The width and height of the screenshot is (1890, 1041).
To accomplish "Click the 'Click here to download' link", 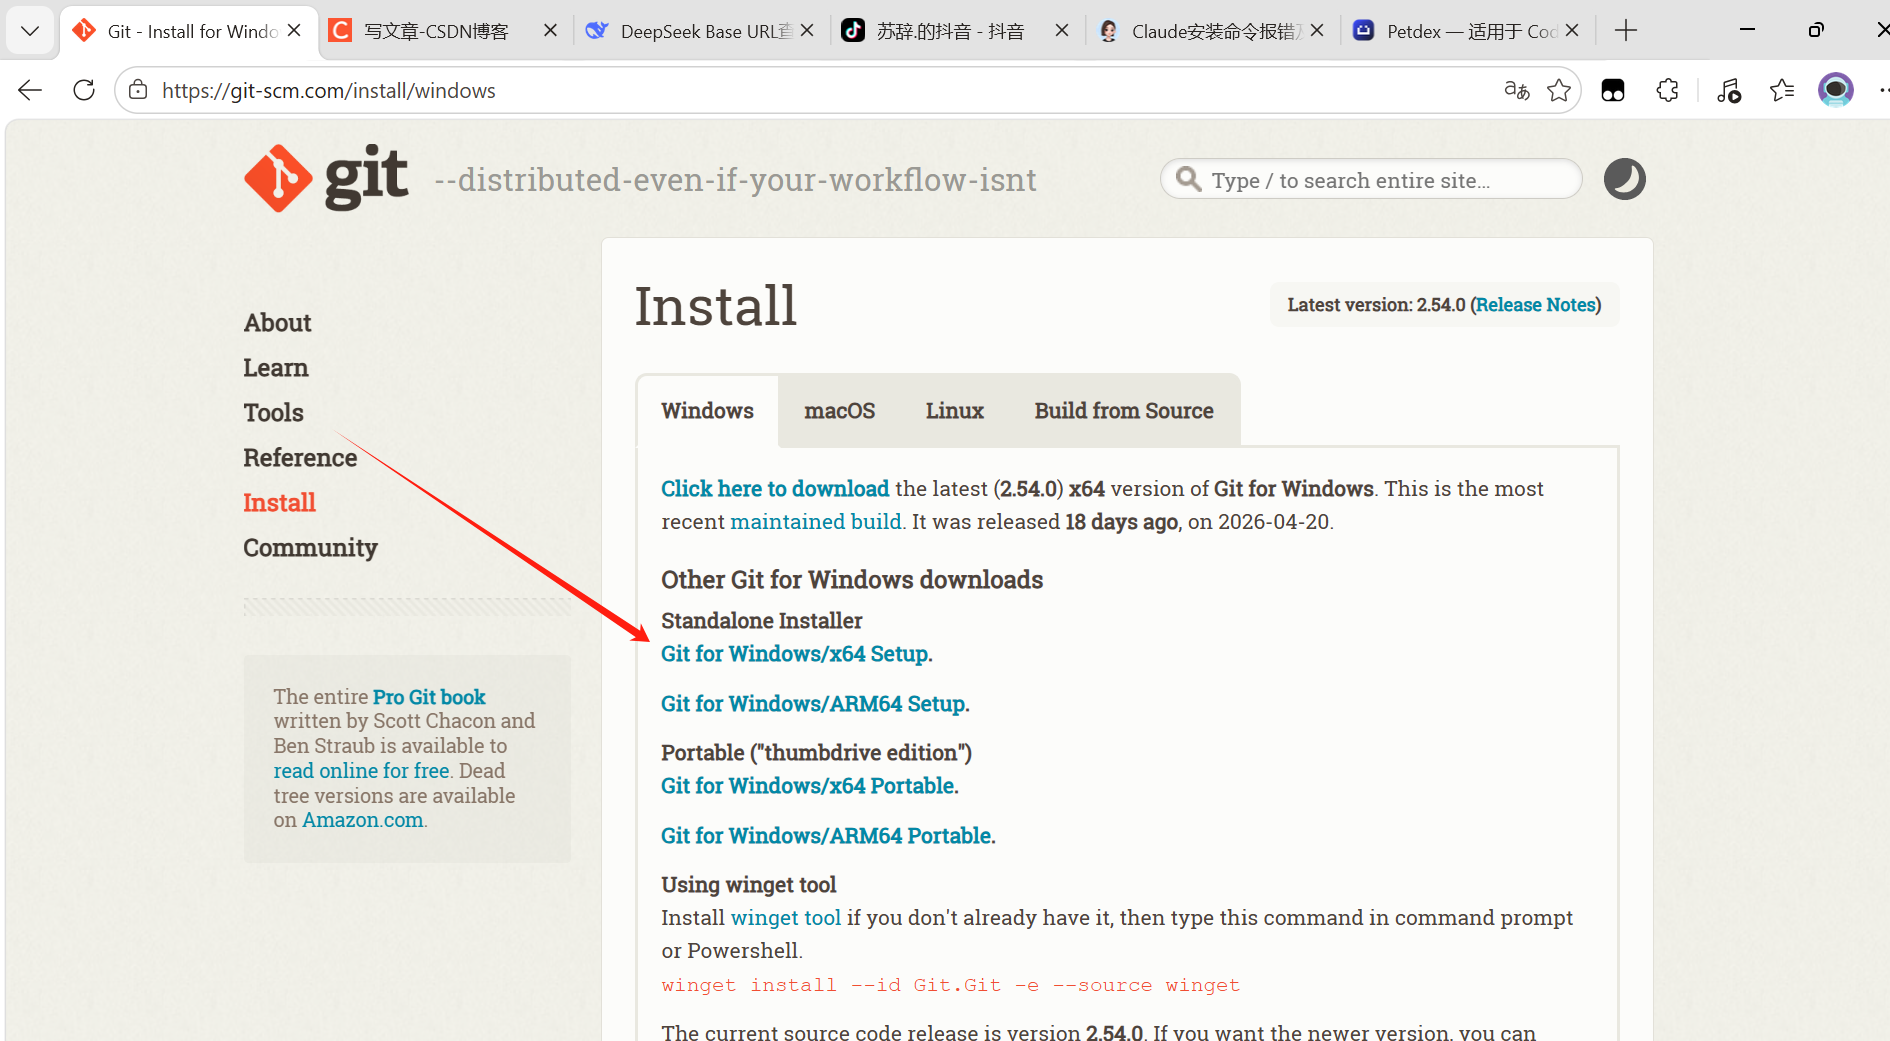I will (775, 489).
